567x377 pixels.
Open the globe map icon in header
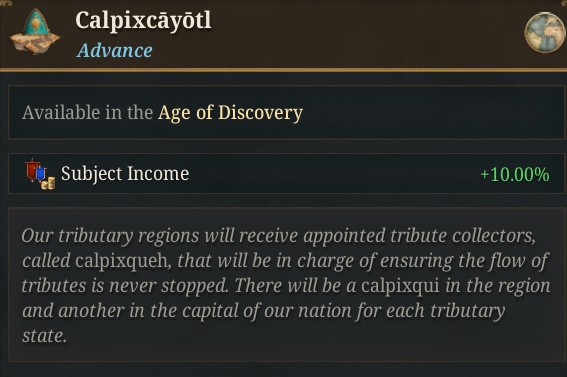pyautogui.click(x=545, y=33)
